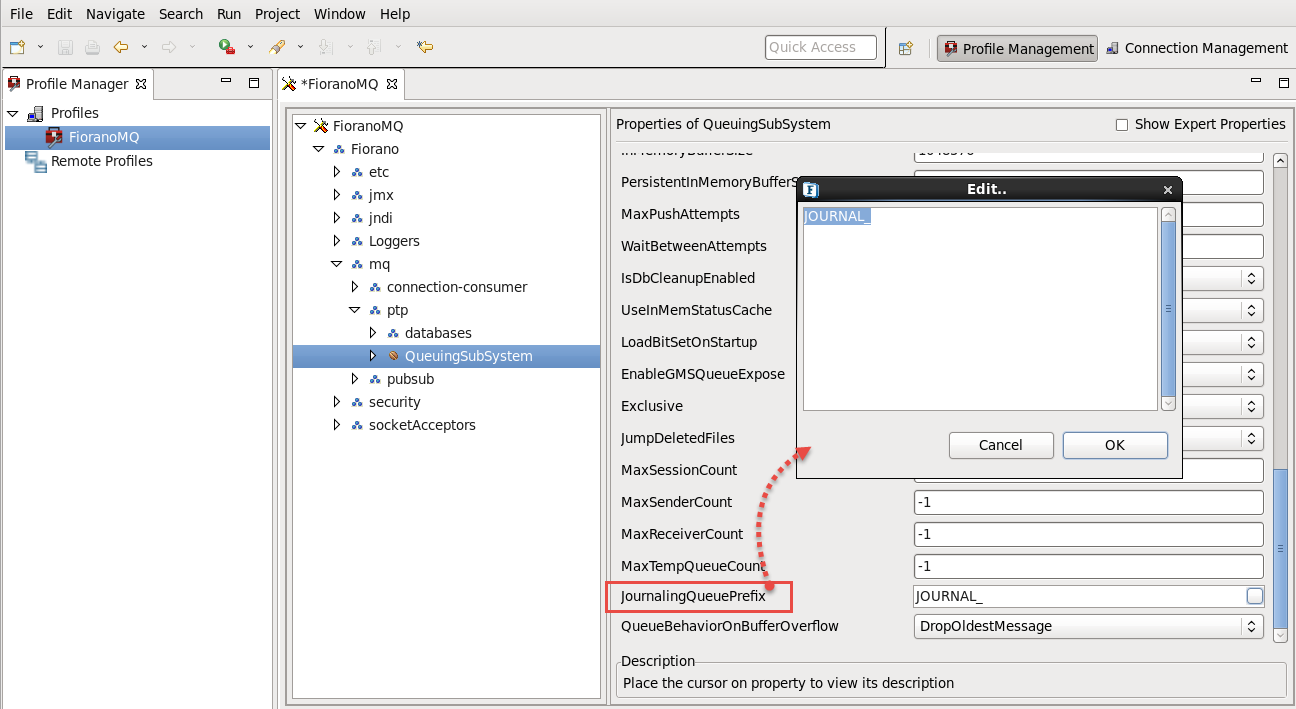The image size is (1296, 709).
Task: Expand the security tree node
Action: [x=337, y=402]
